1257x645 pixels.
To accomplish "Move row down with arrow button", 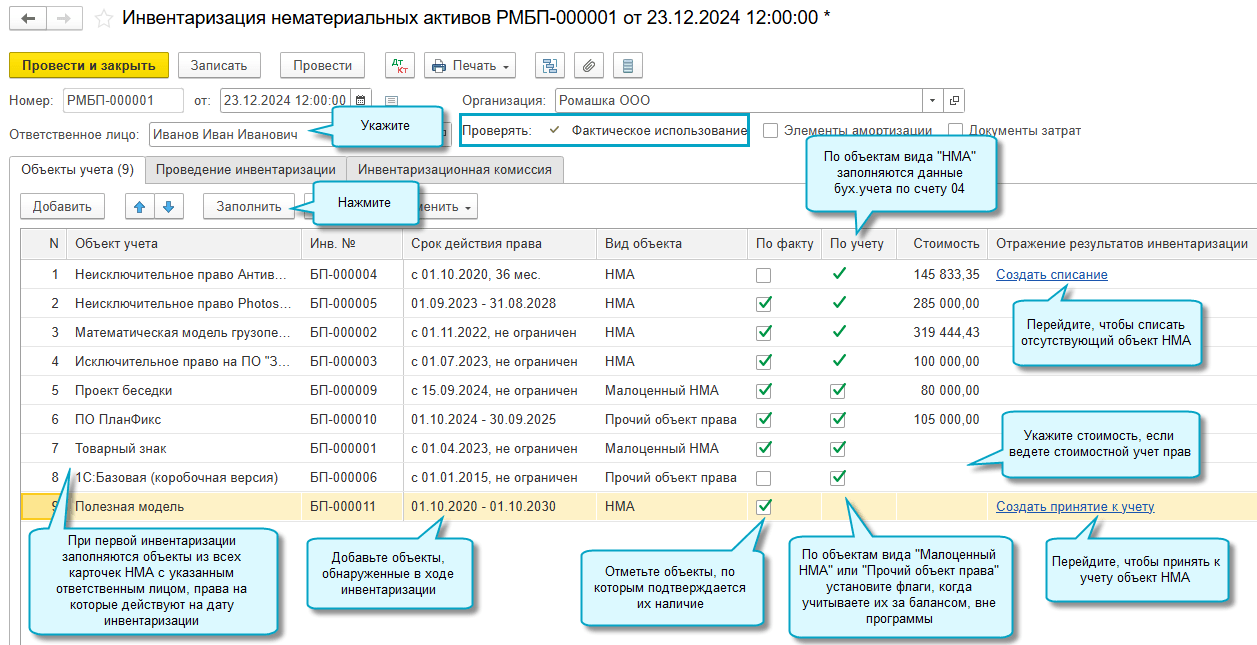I will pos(168,207).
